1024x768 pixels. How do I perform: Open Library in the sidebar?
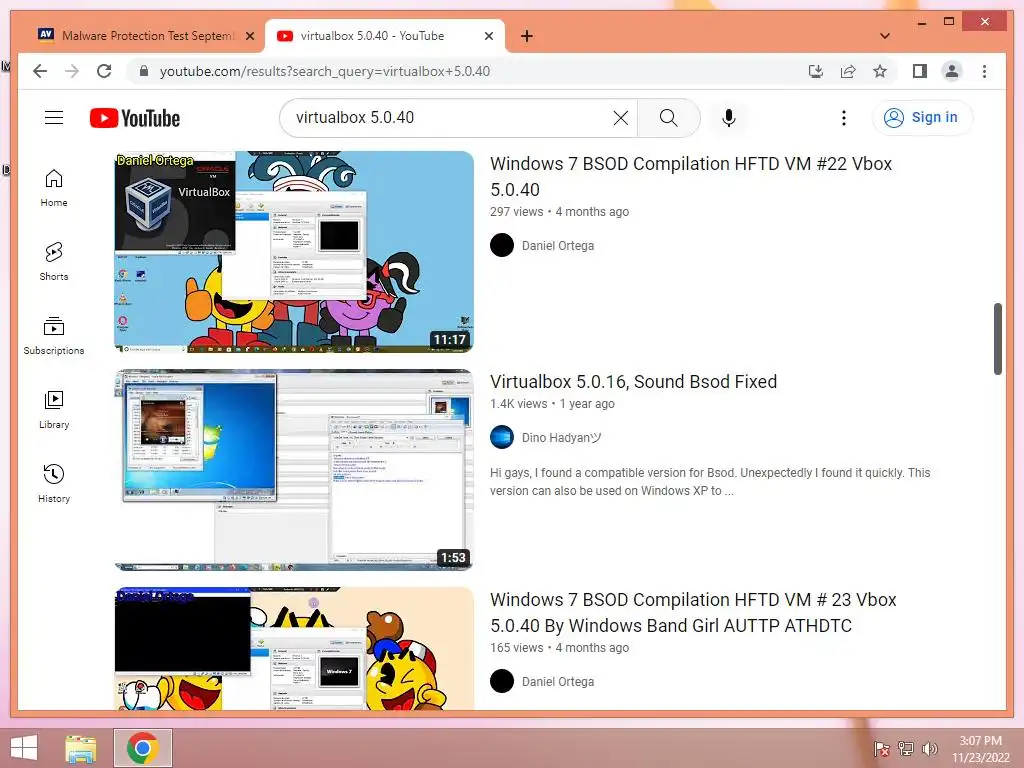pyautogui.click(x=54, y=409)
